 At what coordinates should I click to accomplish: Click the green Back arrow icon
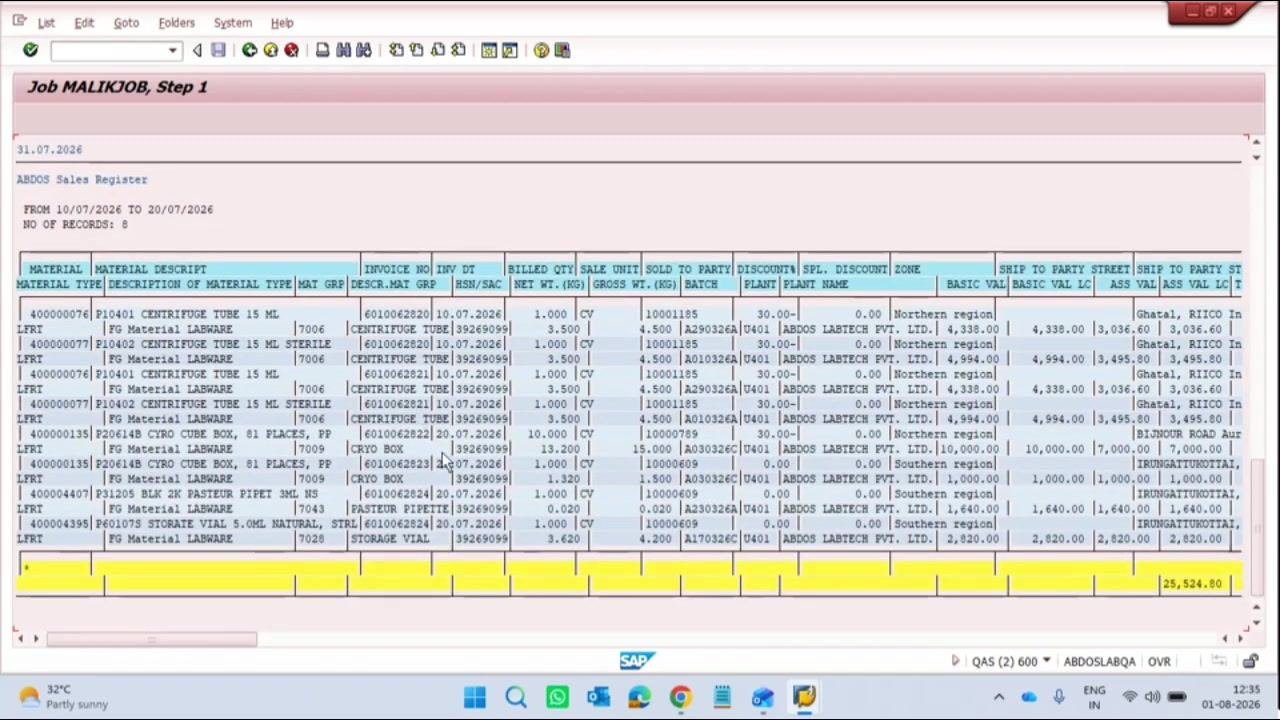(249, 50)
